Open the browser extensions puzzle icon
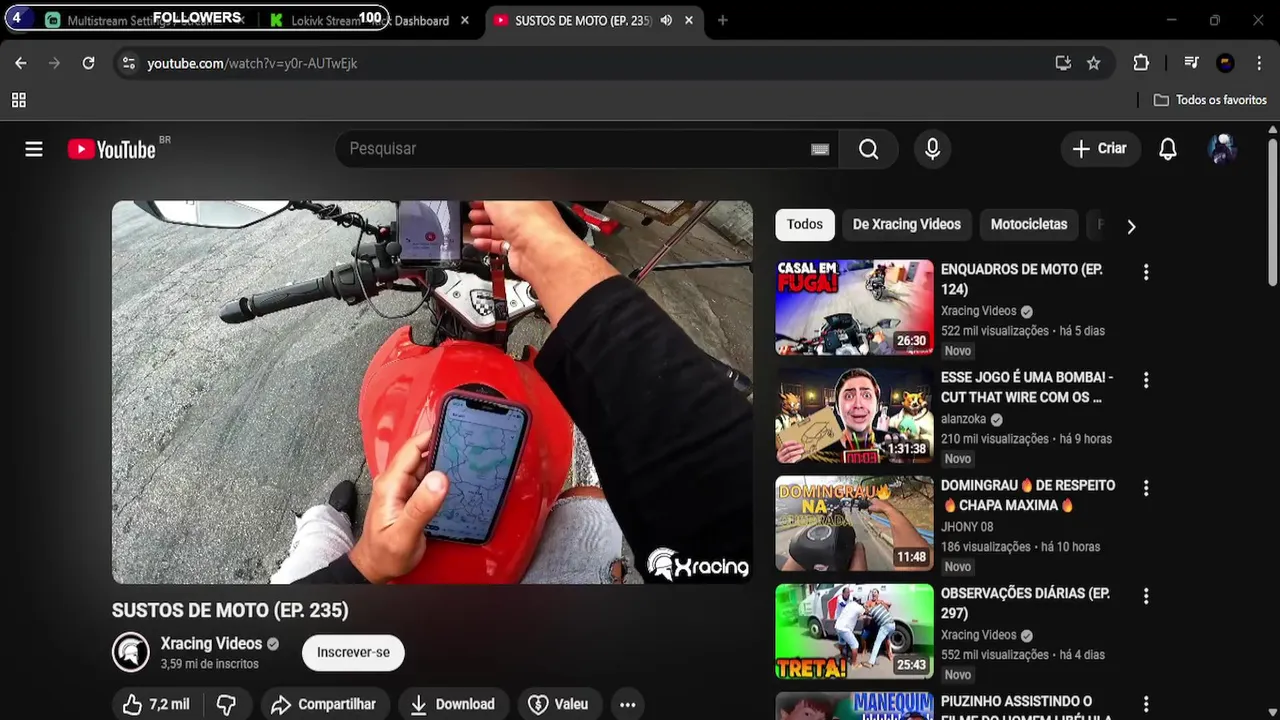Viewport: 1280px width, 720px height. 1141,63
